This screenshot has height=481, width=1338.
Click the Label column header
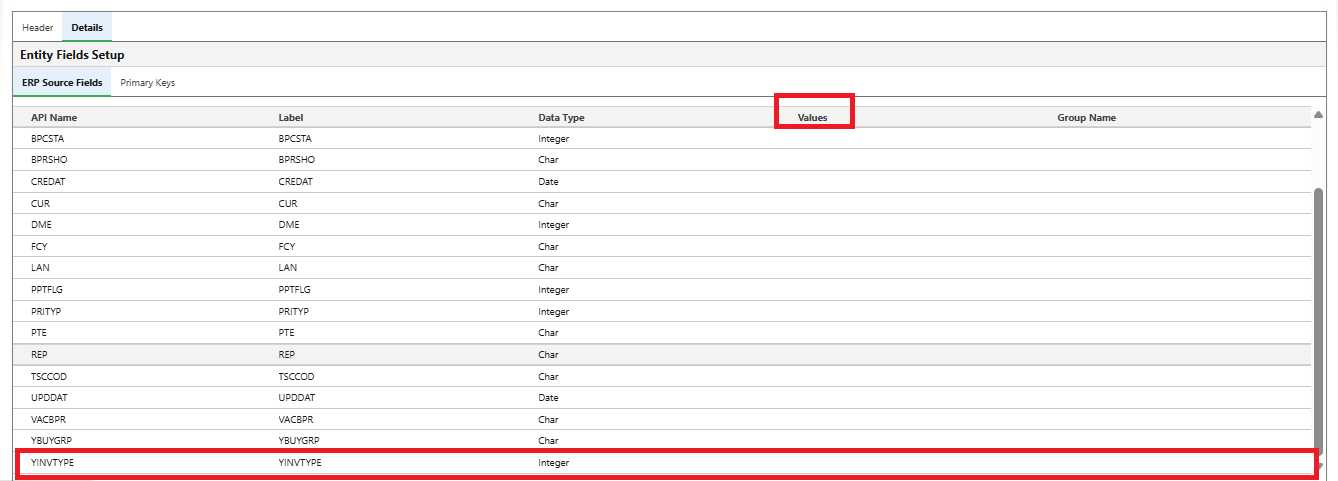point(291,118)
